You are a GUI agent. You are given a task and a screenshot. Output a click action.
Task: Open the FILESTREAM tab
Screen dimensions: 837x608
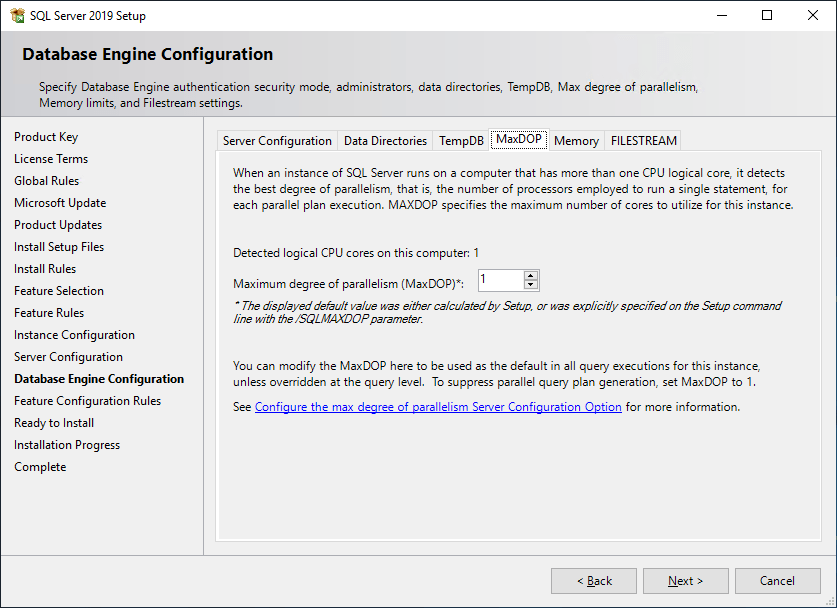pyautogui.click(x=643, y=140)
